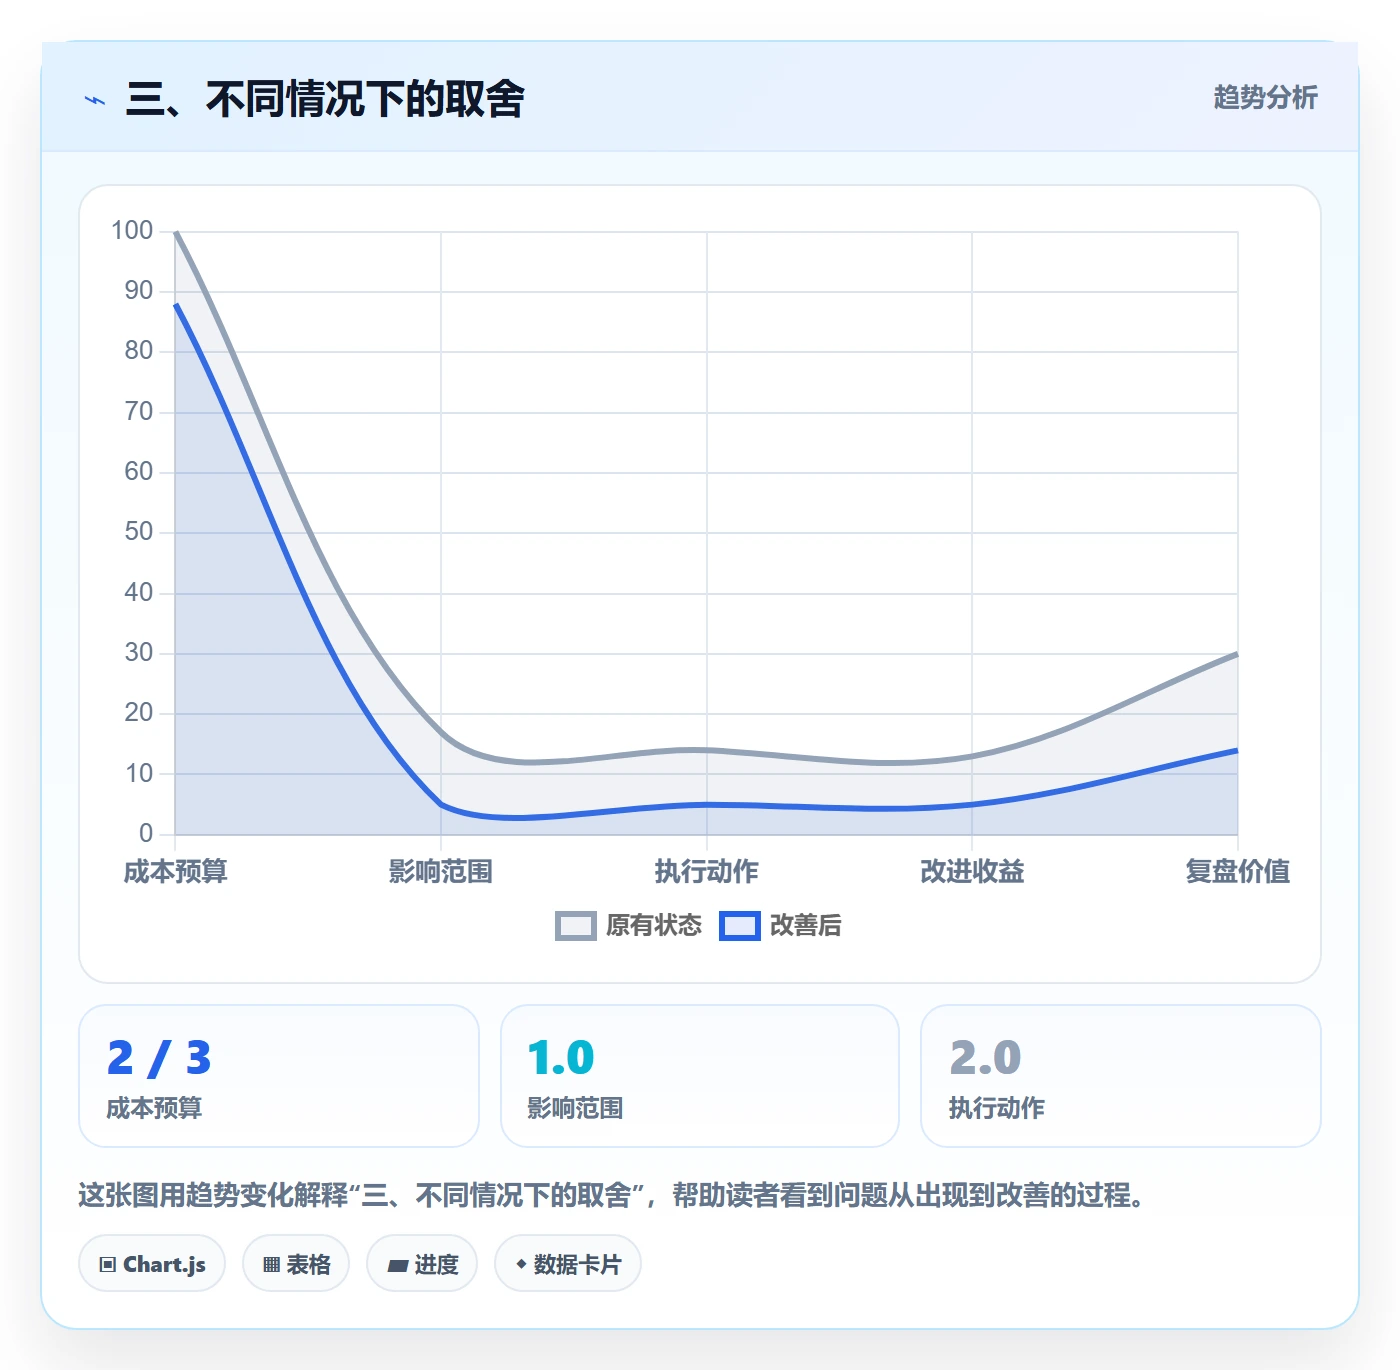Click the 复盘价值 x-axis label

[1238, 872]
